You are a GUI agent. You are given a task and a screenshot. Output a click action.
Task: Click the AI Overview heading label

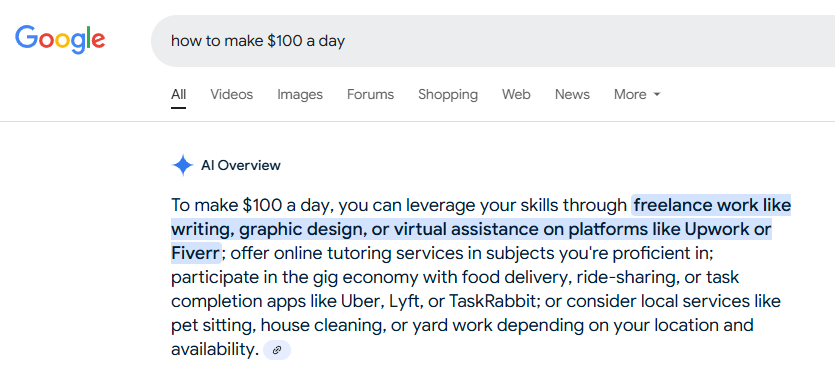point(241,166)
